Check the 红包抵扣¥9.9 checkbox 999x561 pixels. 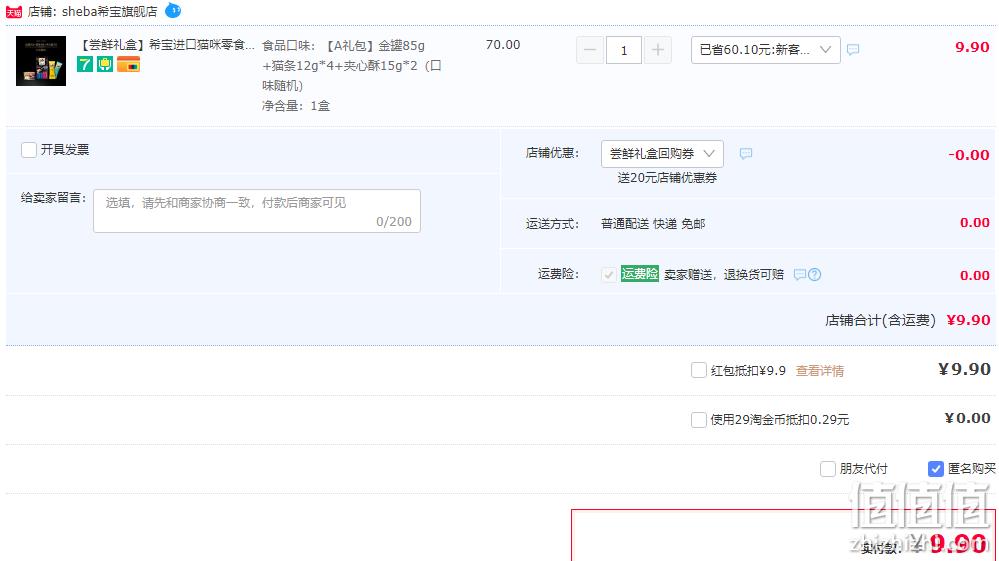click(x=699, y=370)
